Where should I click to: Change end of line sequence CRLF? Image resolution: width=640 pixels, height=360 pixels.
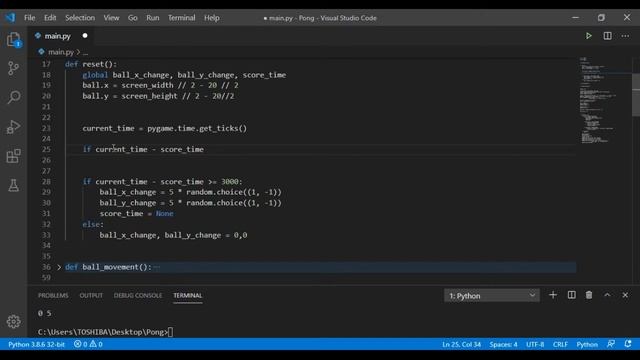coord(560,344)
